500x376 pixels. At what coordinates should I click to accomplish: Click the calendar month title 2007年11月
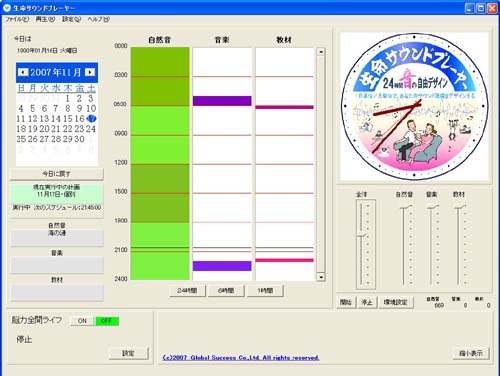[x=56, y=72]
